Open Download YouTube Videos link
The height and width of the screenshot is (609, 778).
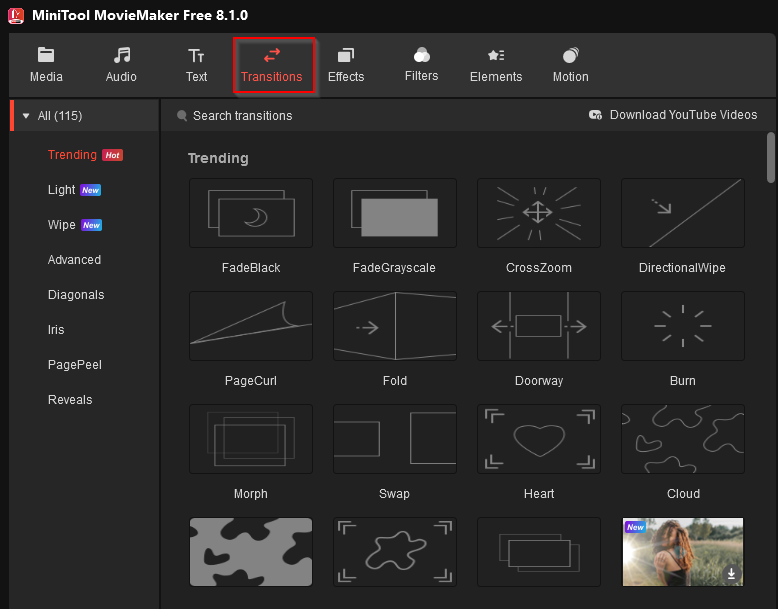coord(683,115)
